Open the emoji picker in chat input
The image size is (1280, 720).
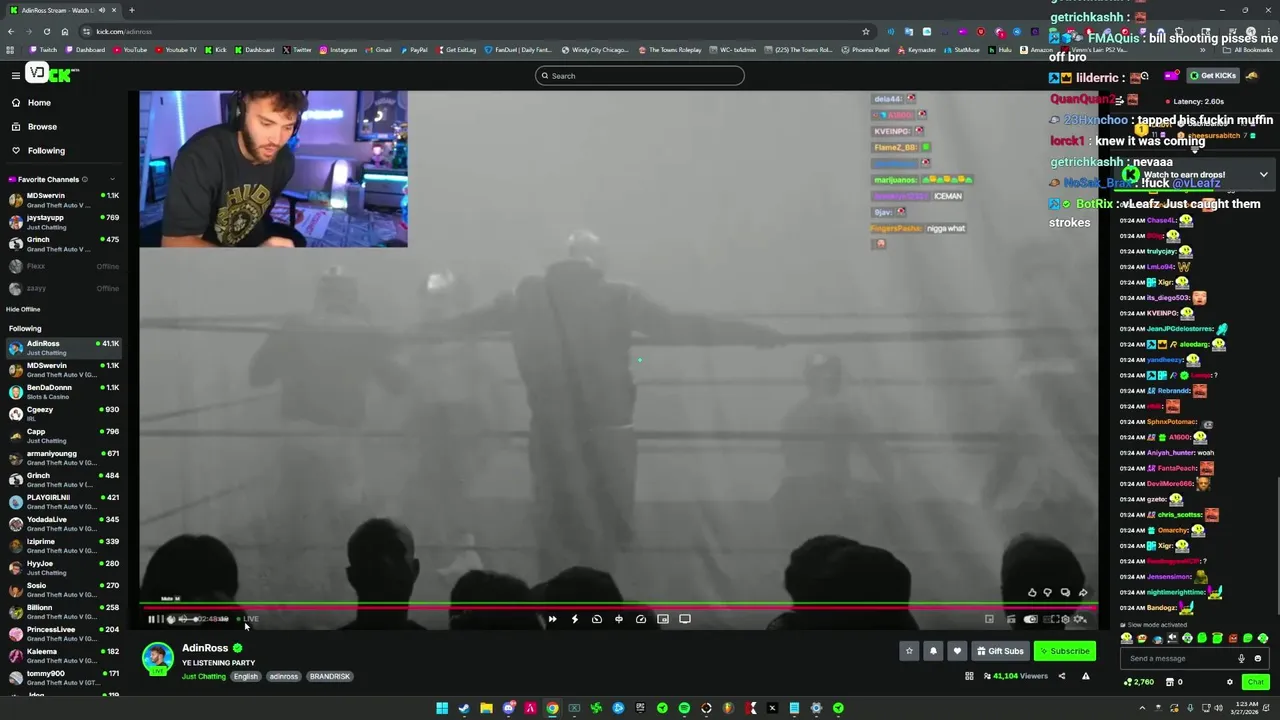click(x=1258, y=659)
